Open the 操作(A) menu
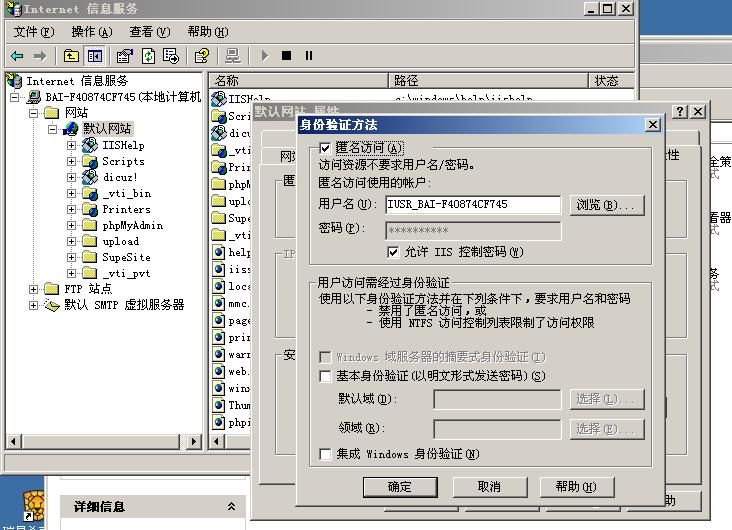Image resolution: width=732 pixels, height=530 pixels. pyautogui.click(x=92, y=32)
